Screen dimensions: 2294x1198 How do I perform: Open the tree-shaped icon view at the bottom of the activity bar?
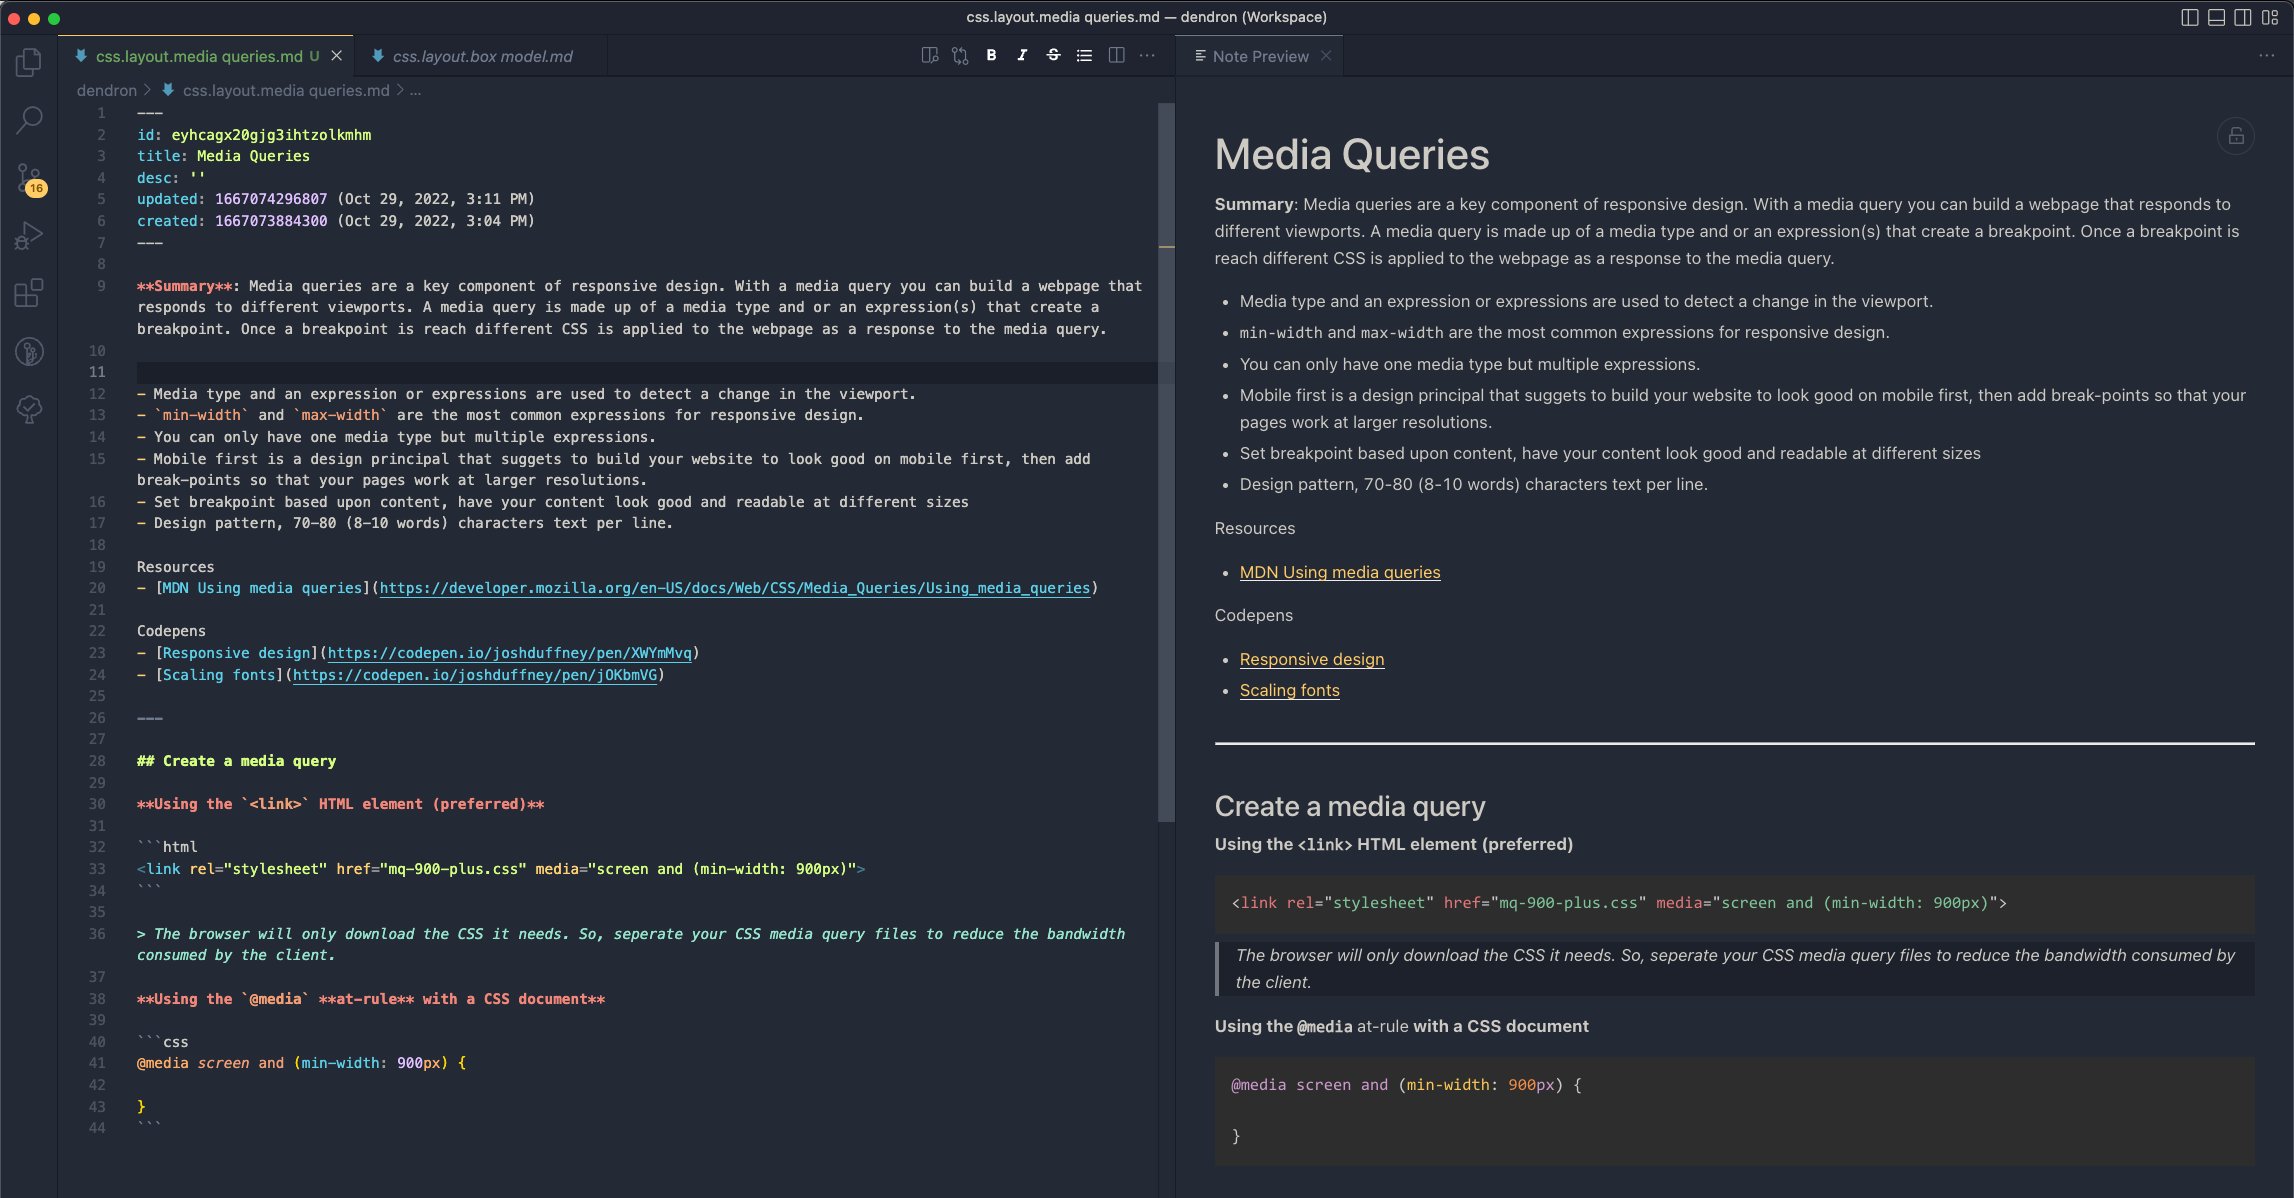coord(29,409)
